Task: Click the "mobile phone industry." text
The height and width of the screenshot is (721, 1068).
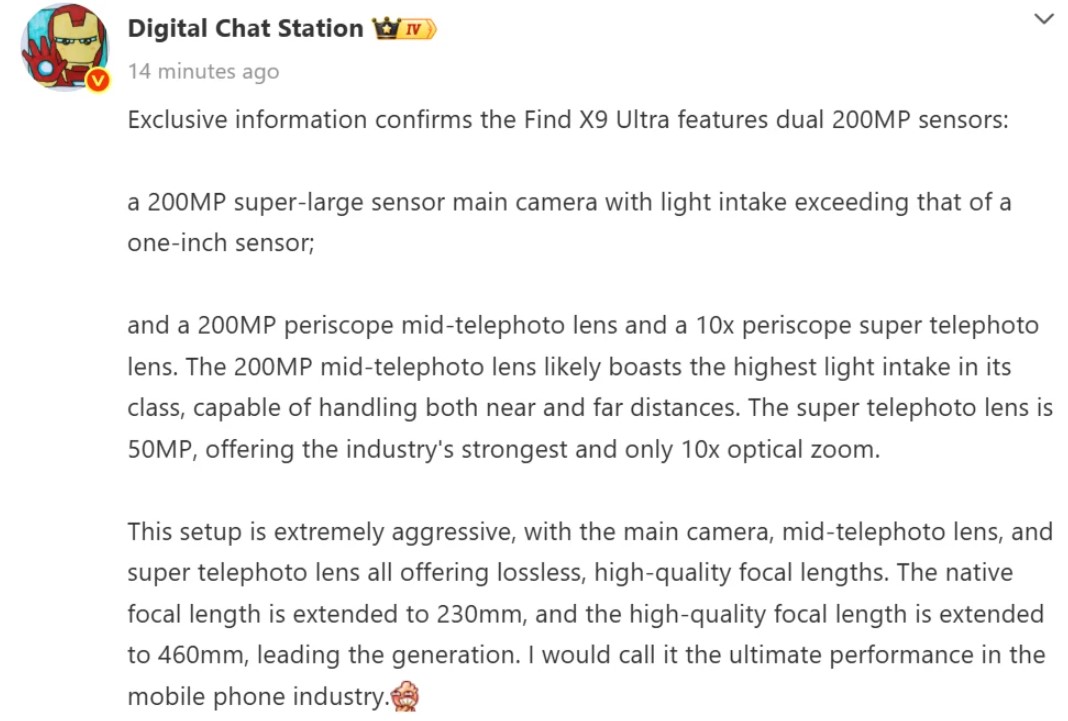Action: click(257, 696)
